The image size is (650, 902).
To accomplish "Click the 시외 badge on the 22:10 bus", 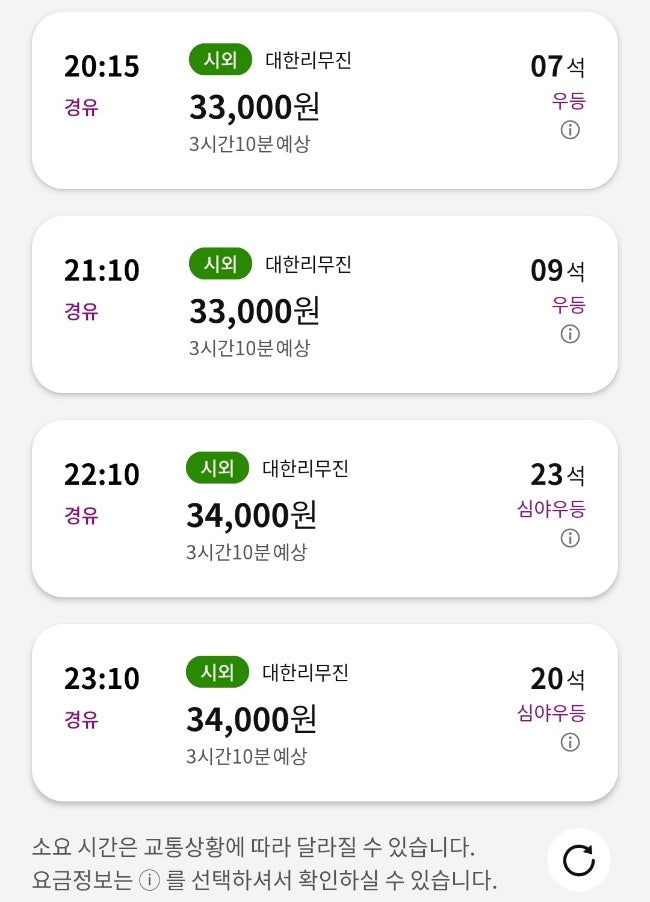I will [217, 468].
